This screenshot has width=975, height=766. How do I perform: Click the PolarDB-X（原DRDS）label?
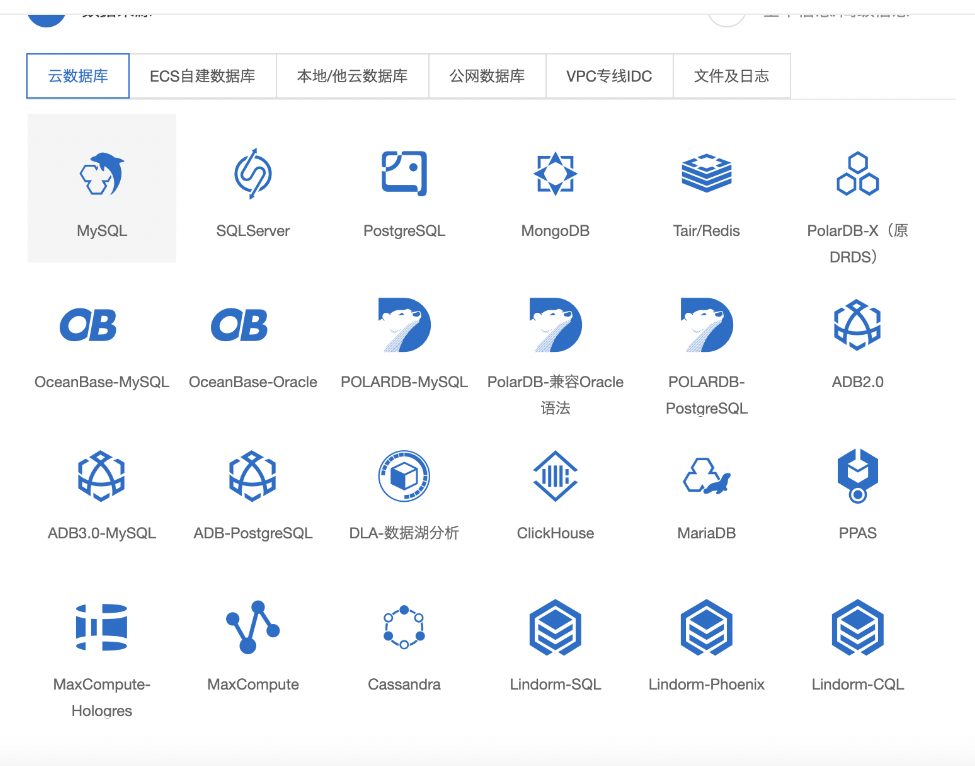tap(857, 243)
